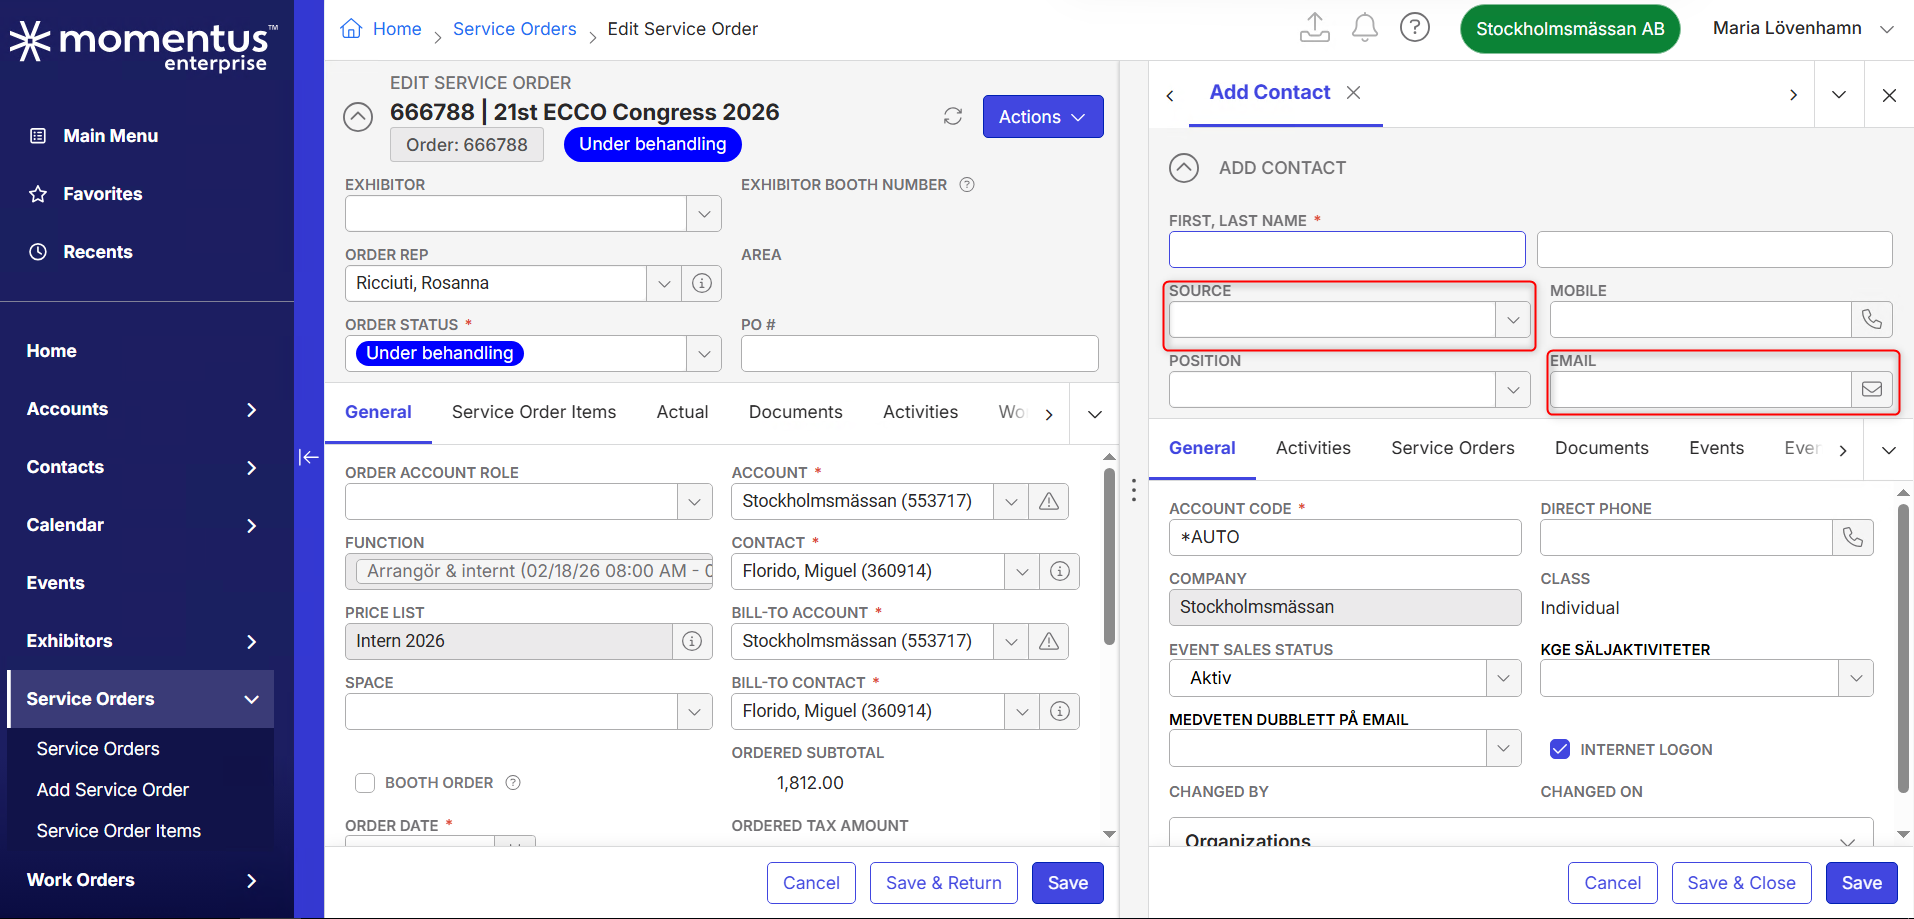Open the help question mark icon
This screenshot has width=1914, height=919.
tap(1414, 28)
